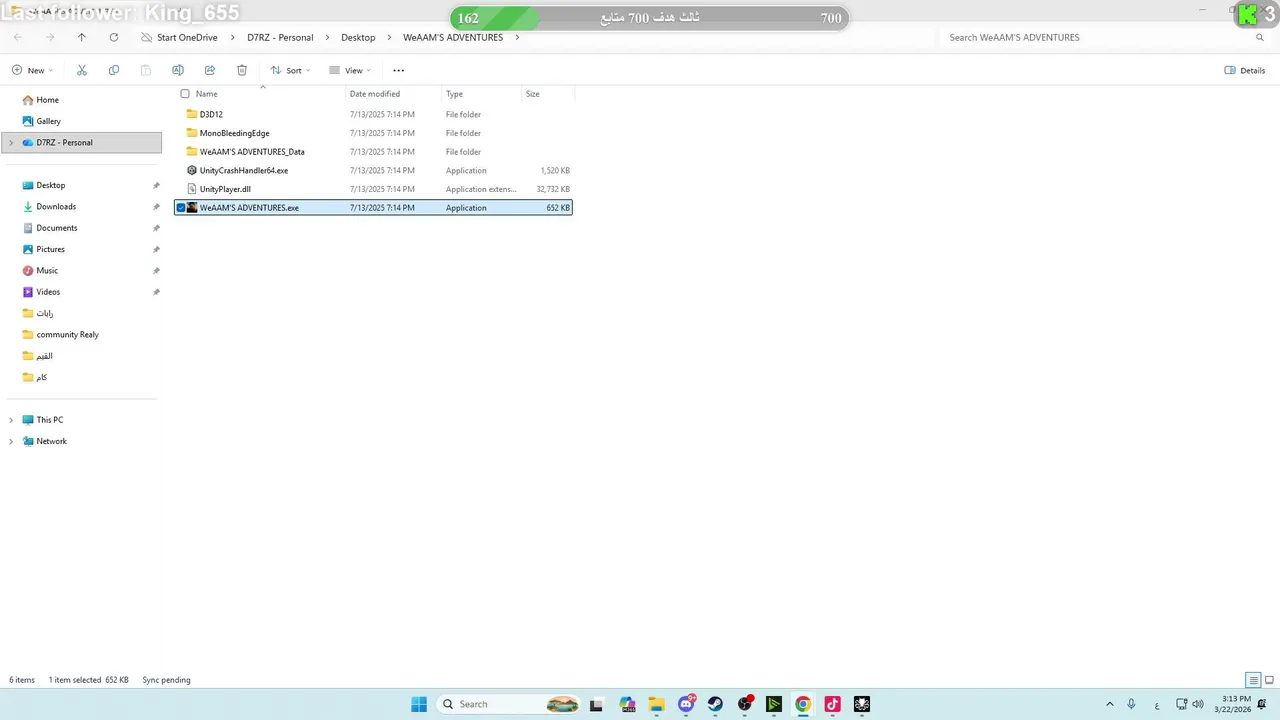Click the Start OneDrive breadcrumb
The image size is (1280, 720).
click(187, 37)
